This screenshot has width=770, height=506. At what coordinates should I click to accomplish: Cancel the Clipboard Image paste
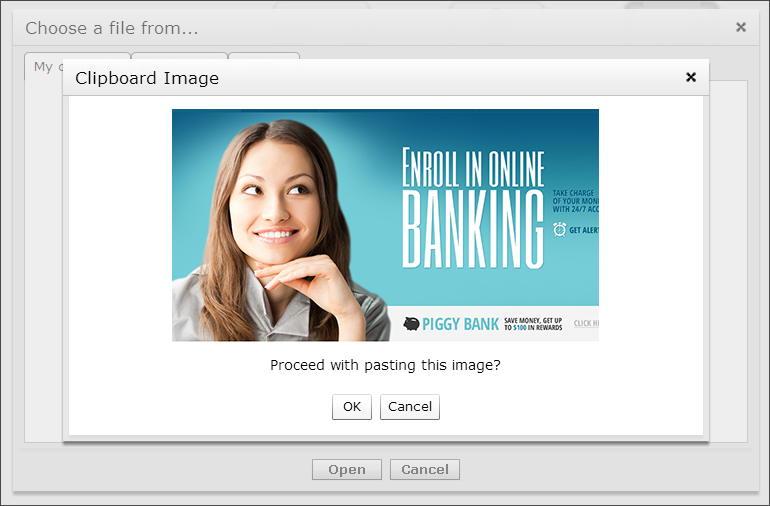pyautogui.click(x=410, y=407)
